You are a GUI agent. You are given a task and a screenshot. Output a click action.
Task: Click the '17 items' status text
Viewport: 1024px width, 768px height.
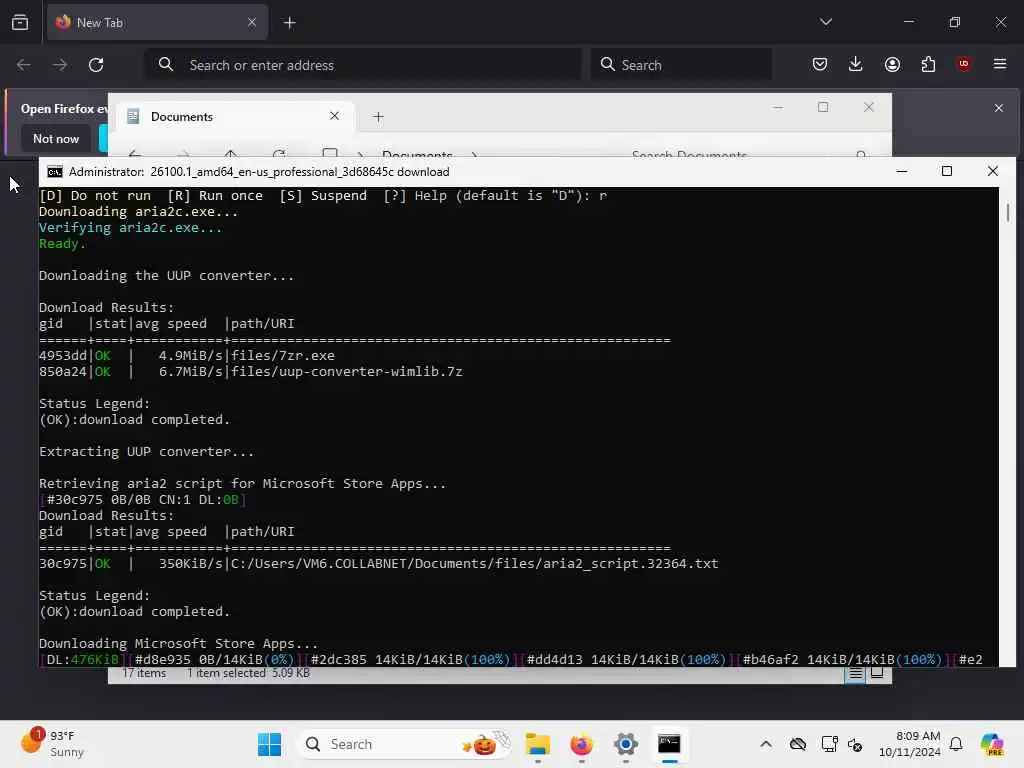pos(144,673)
